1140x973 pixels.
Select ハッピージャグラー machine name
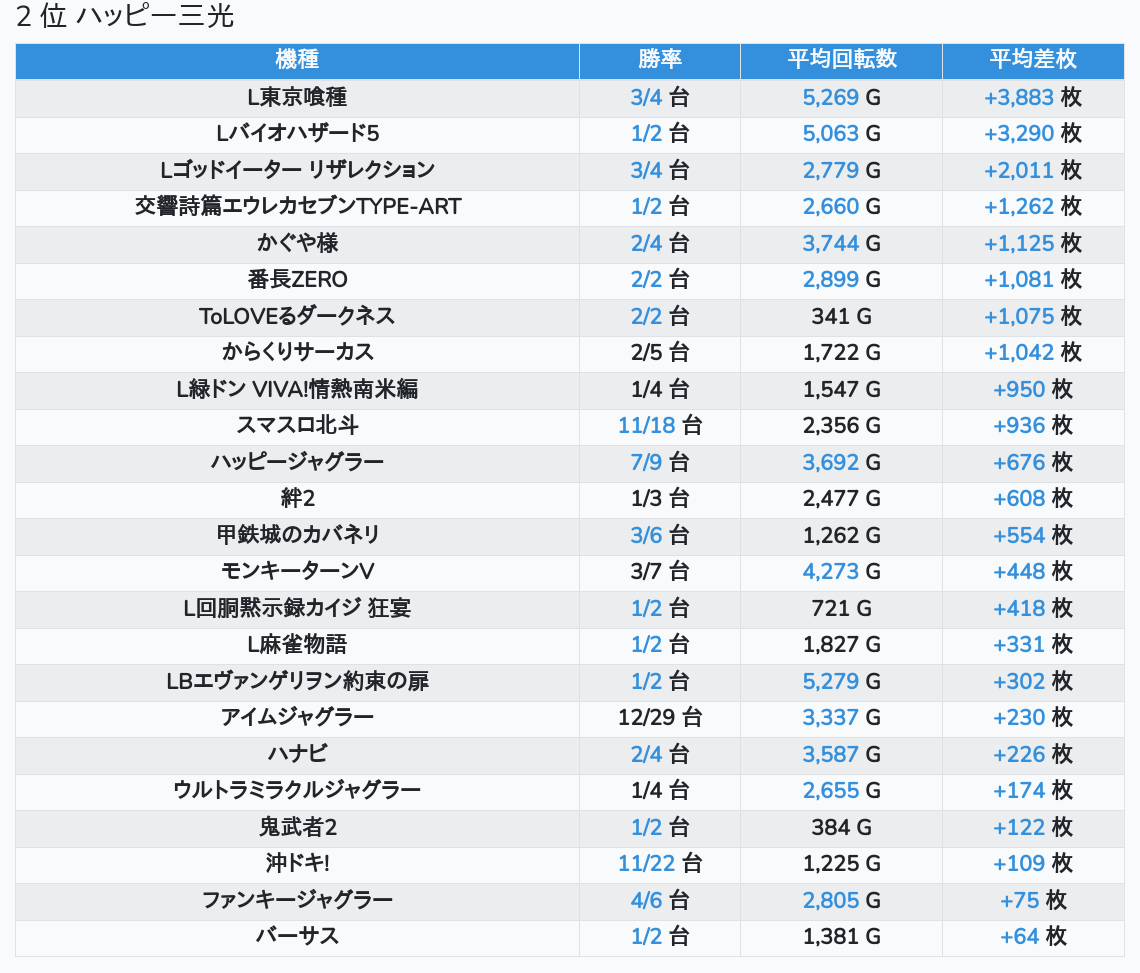(x=297, y=462)
